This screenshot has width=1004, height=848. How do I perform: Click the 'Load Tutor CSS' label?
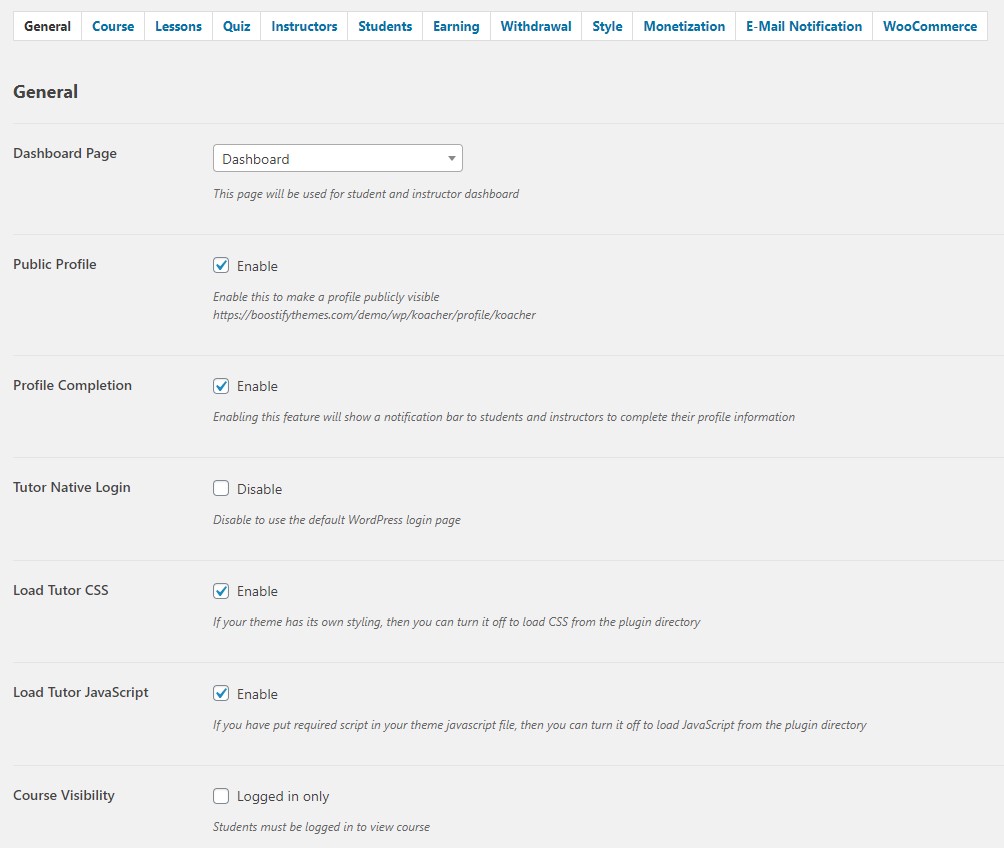(61, 590)
